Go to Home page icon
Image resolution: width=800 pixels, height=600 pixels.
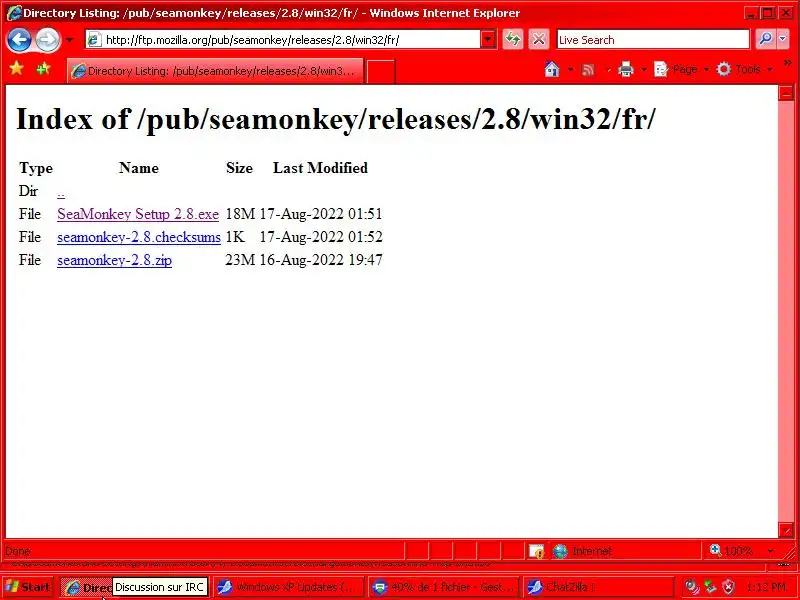tap(552, 69)
